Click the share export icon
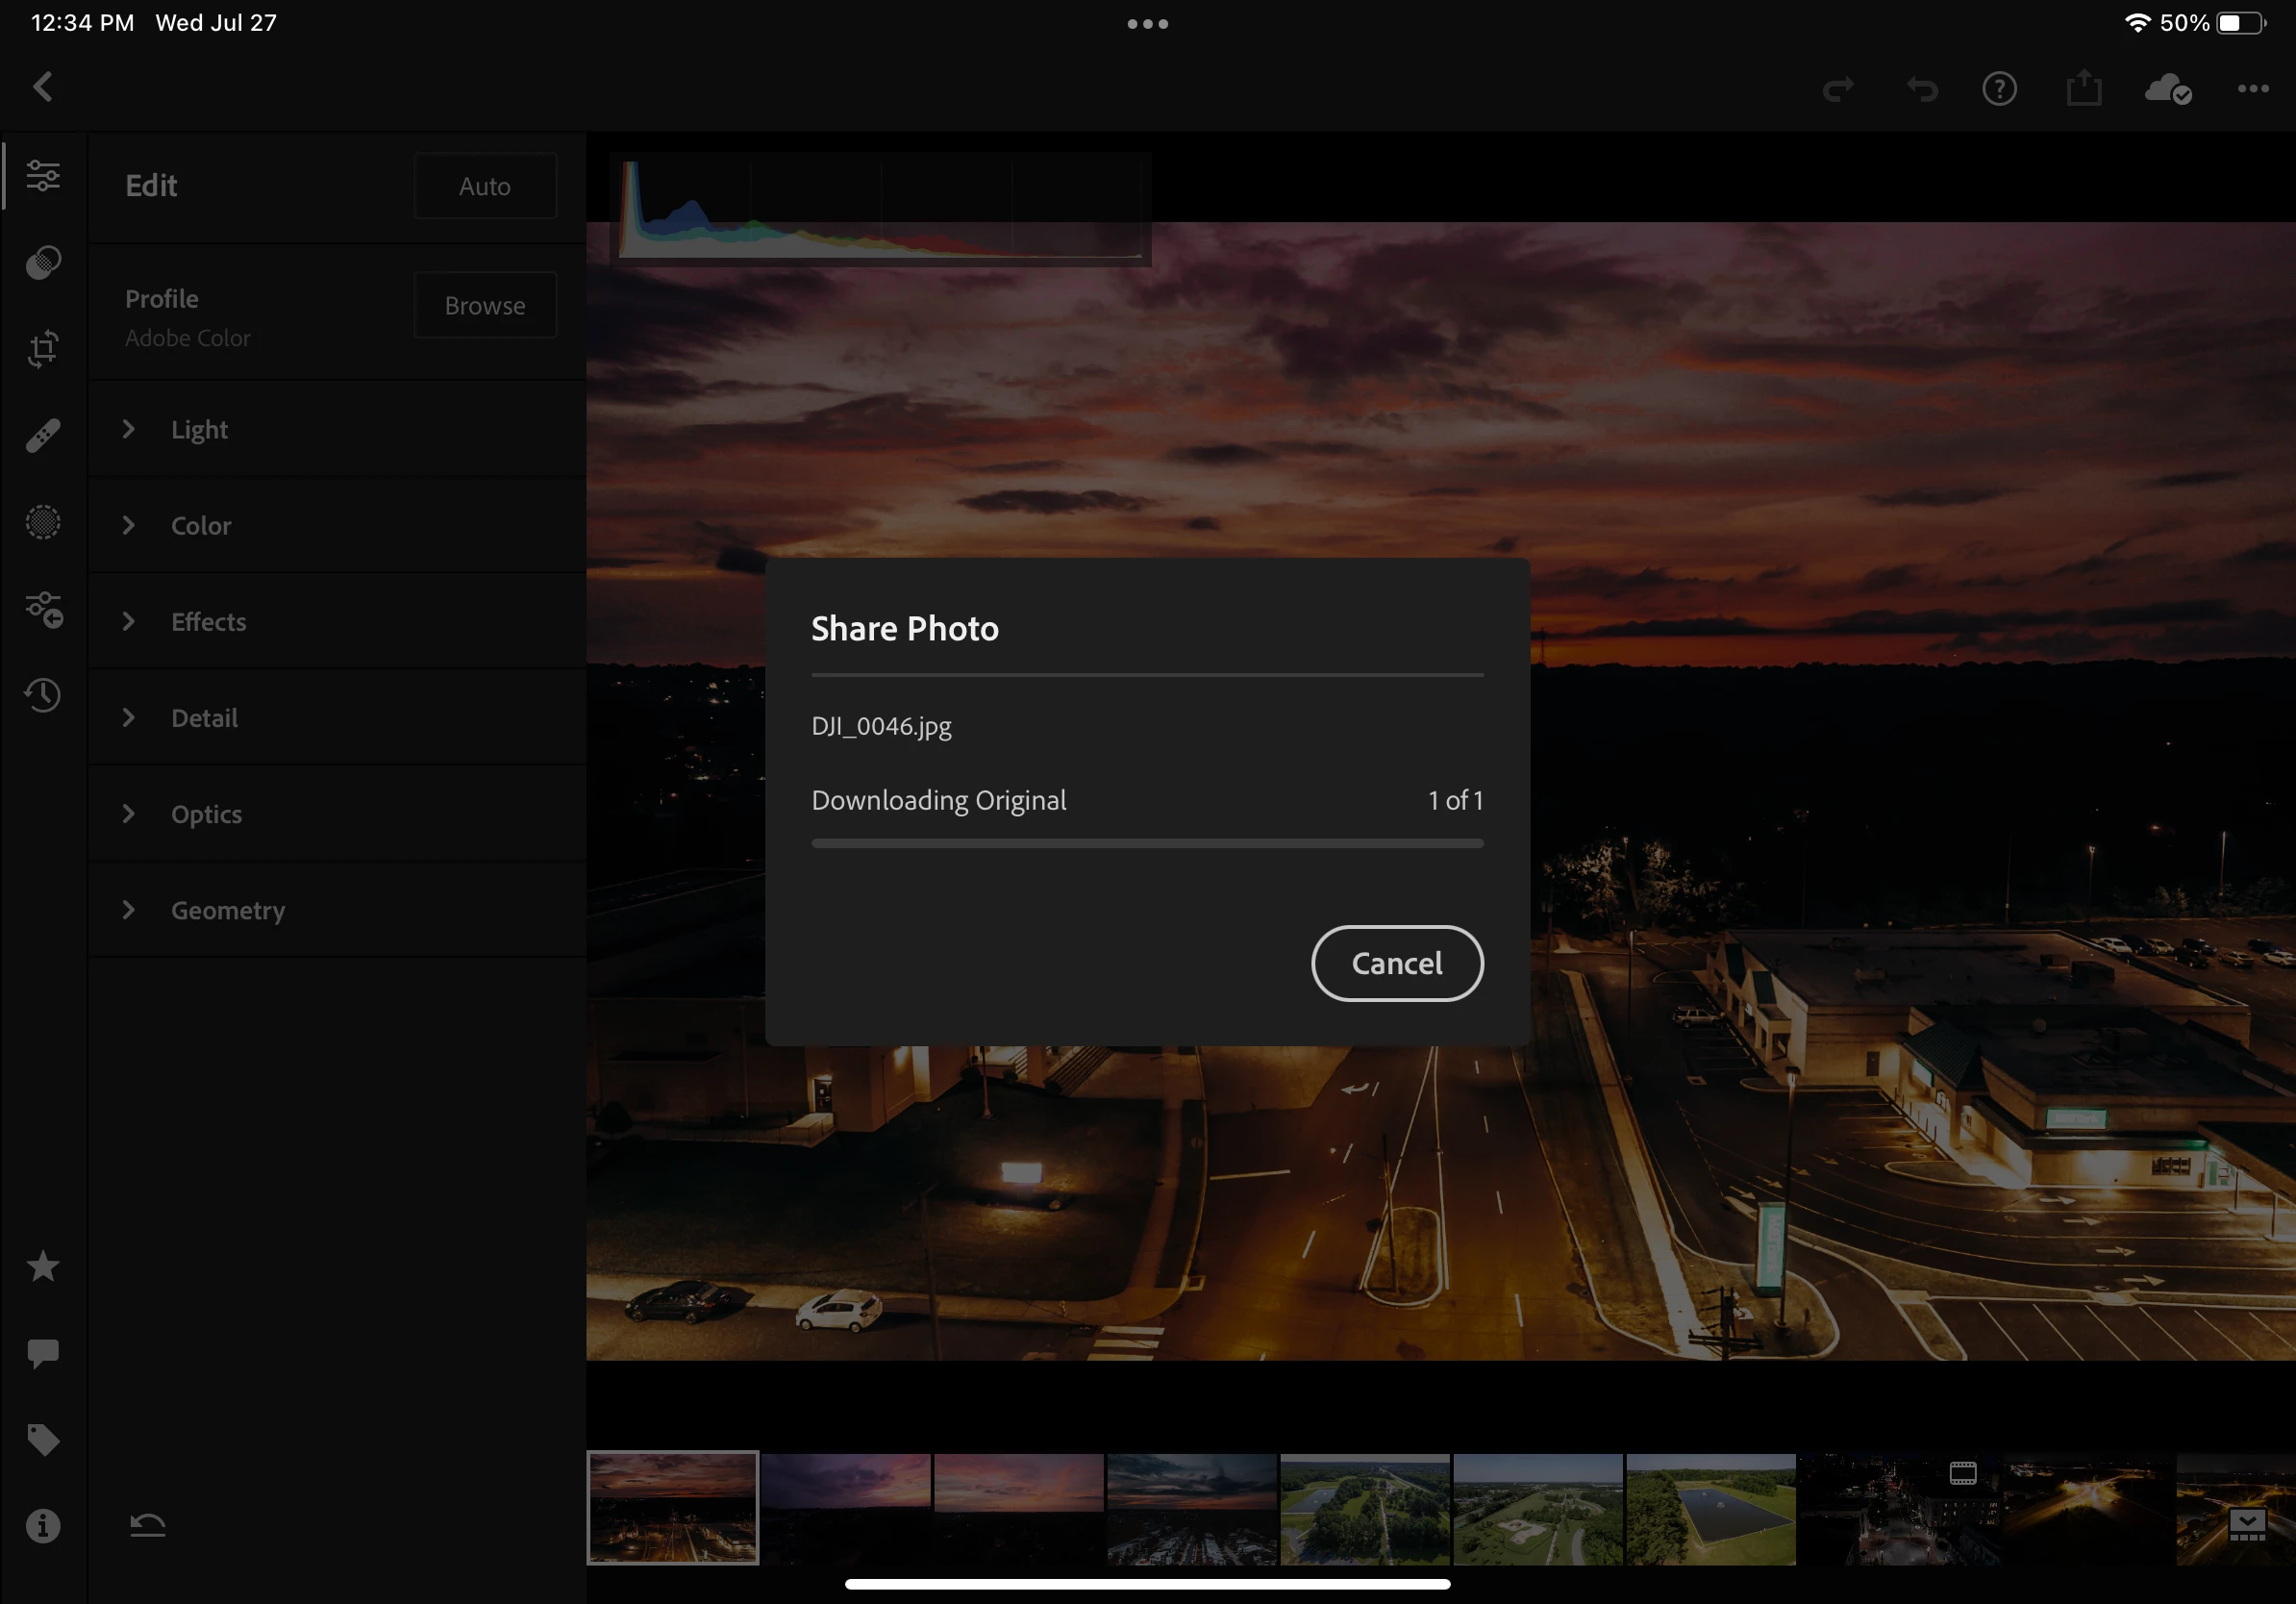2296x1604 pixels. pyautogui.click(x=2084, y=89)
